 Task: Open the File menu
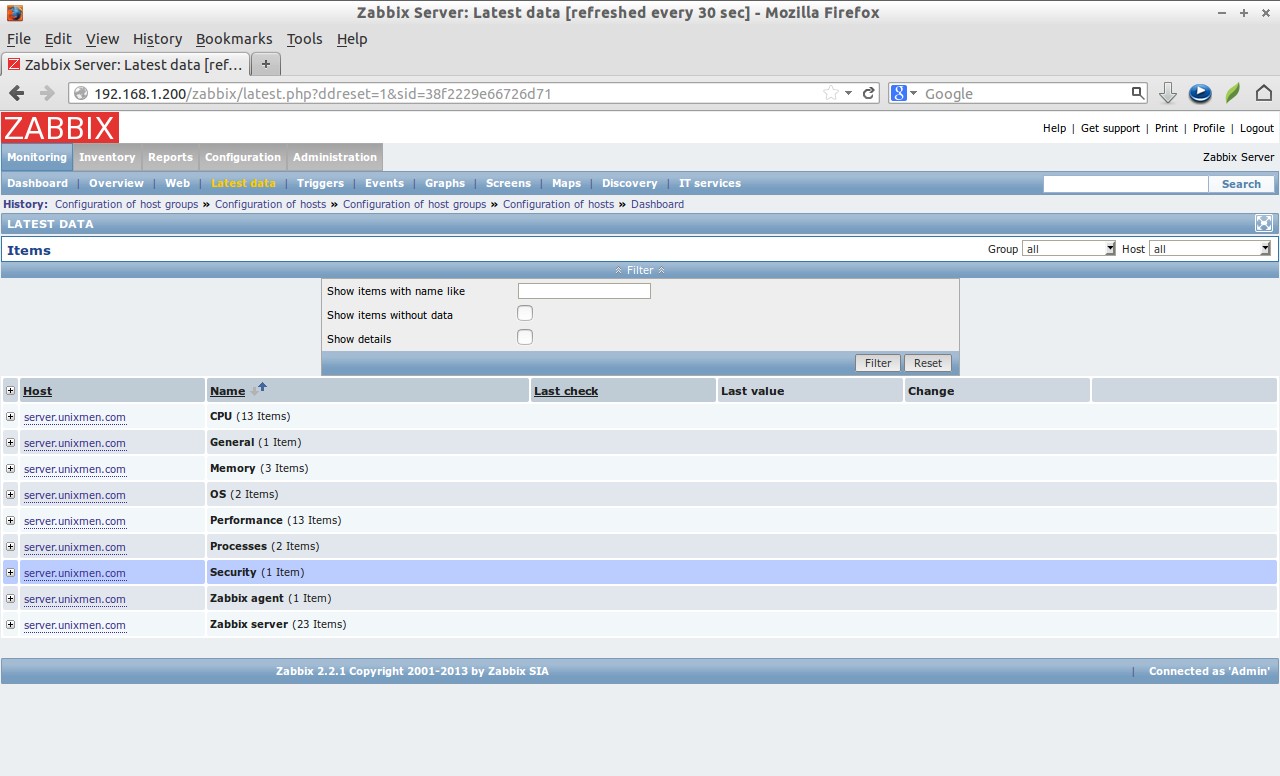(18, 39)
